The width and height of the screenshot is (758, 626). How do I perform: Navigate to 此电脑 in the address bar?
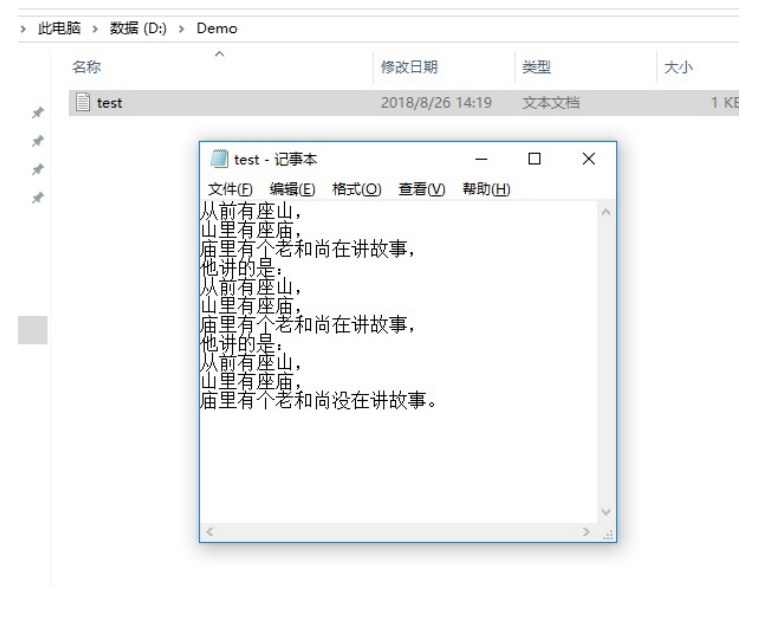pos(59,28)
